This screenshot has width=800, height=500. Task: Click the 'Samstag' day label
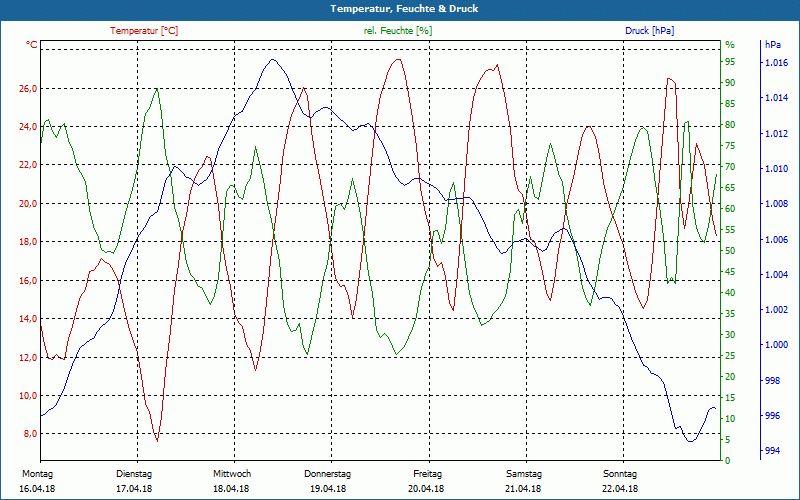(x=523, y=474)
